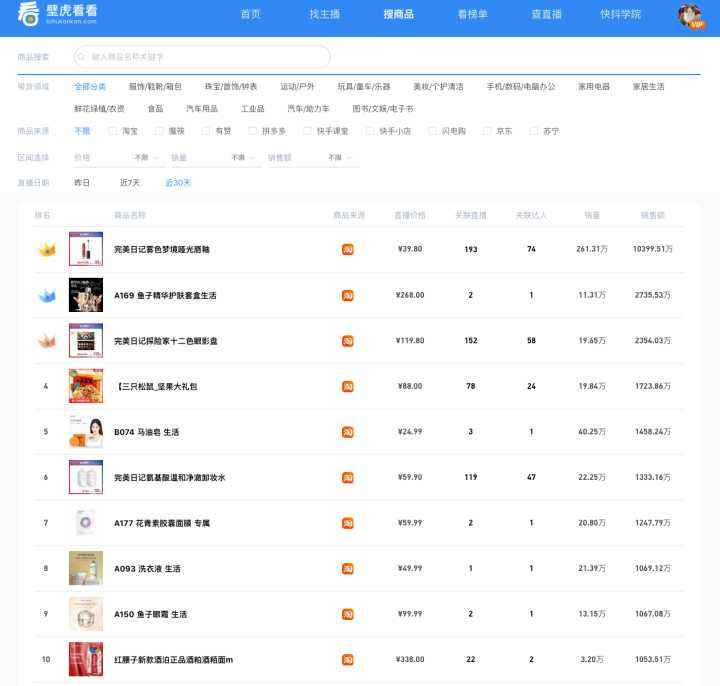Viewport: 720px width, 686px height.
Task: Click the blue crown second-place icon
Action: coord(46,295)
